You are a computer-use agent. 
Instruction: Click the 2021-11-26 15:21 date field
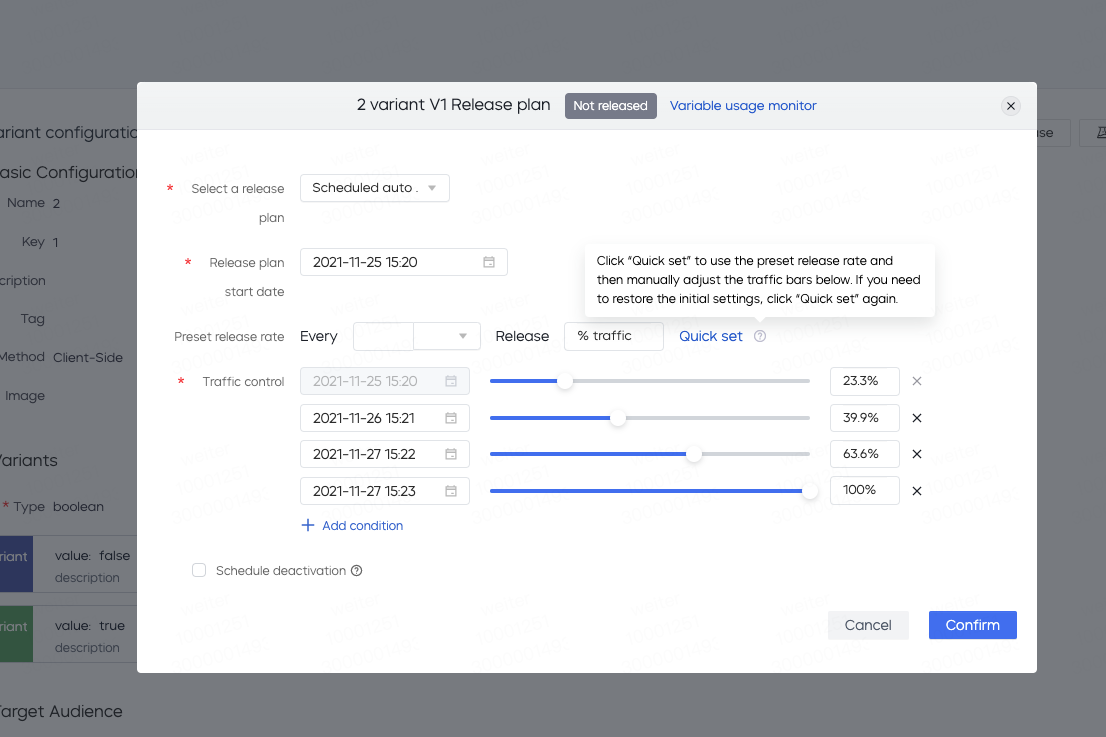(x=384, y=418)
